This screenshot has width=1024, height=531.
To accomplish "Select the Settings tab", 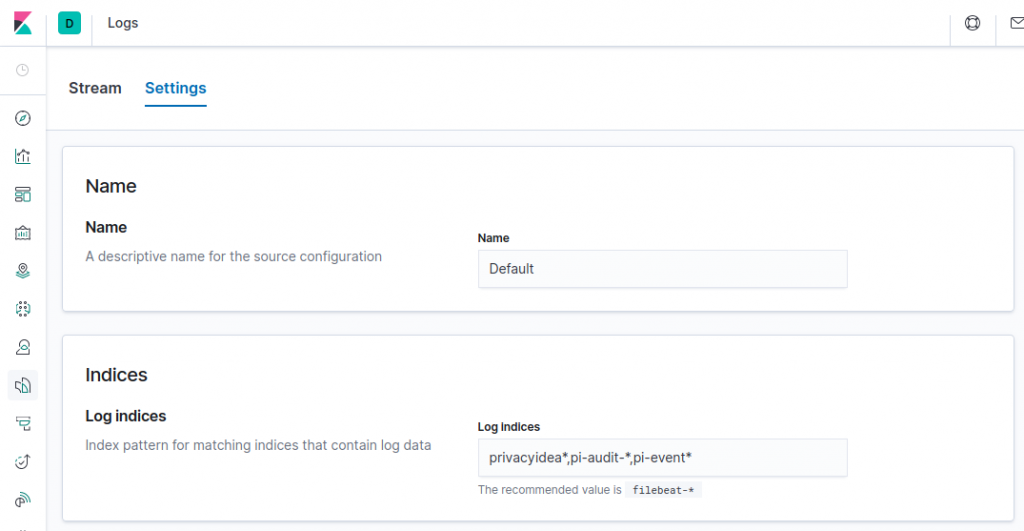I will 176,88.
